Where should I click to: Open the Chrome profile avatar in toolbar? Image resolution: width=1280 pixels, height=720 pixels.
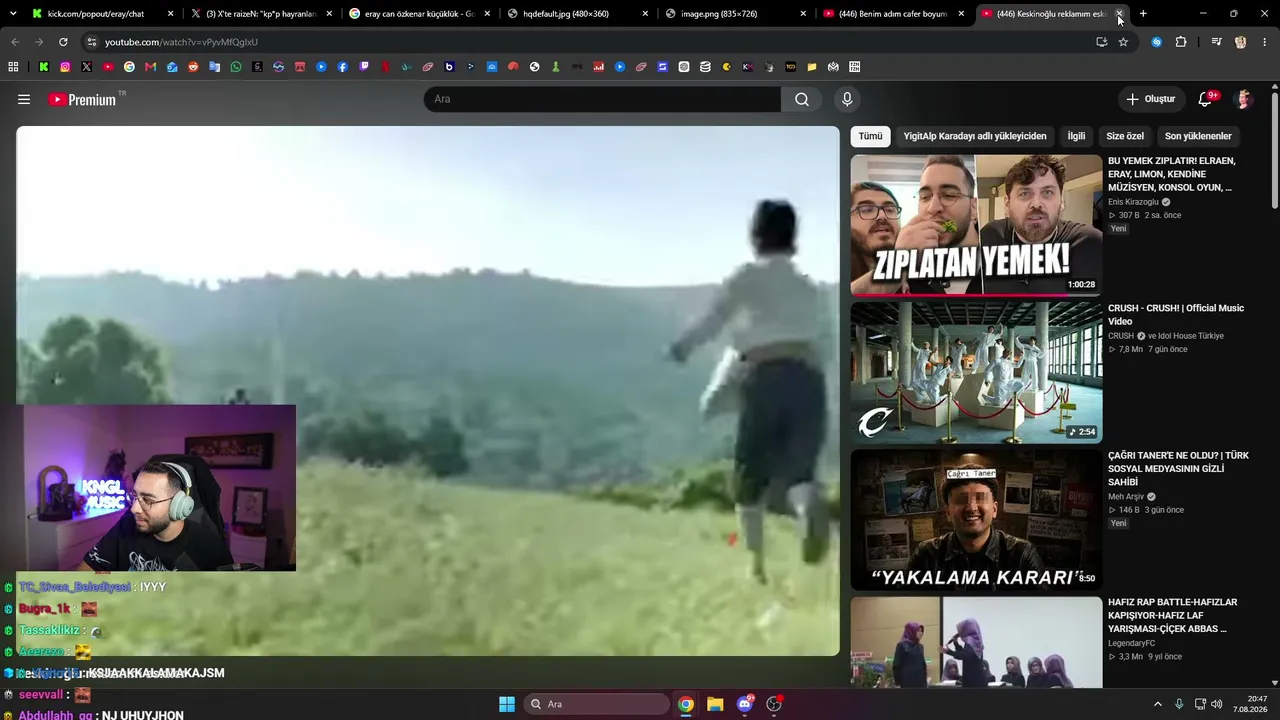coord(1241,42)
